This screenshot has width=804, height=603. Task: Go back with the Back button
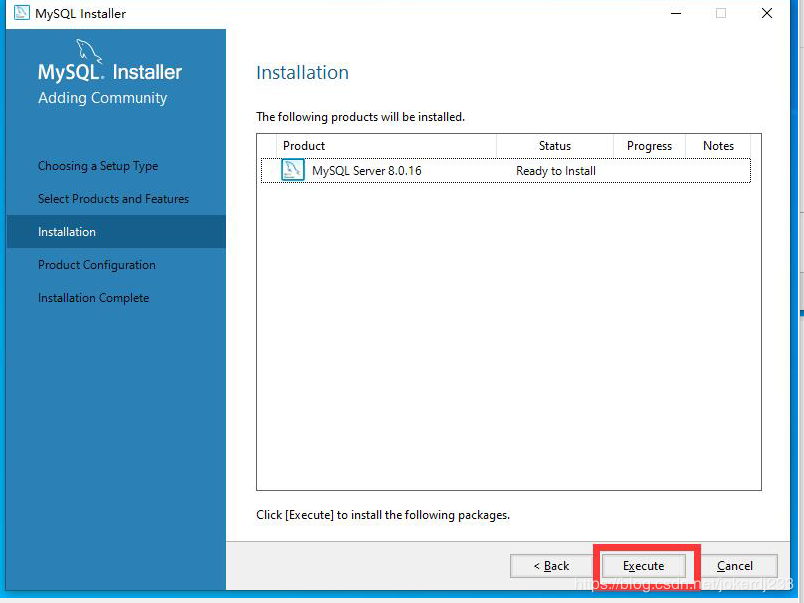tap(551, 566)
